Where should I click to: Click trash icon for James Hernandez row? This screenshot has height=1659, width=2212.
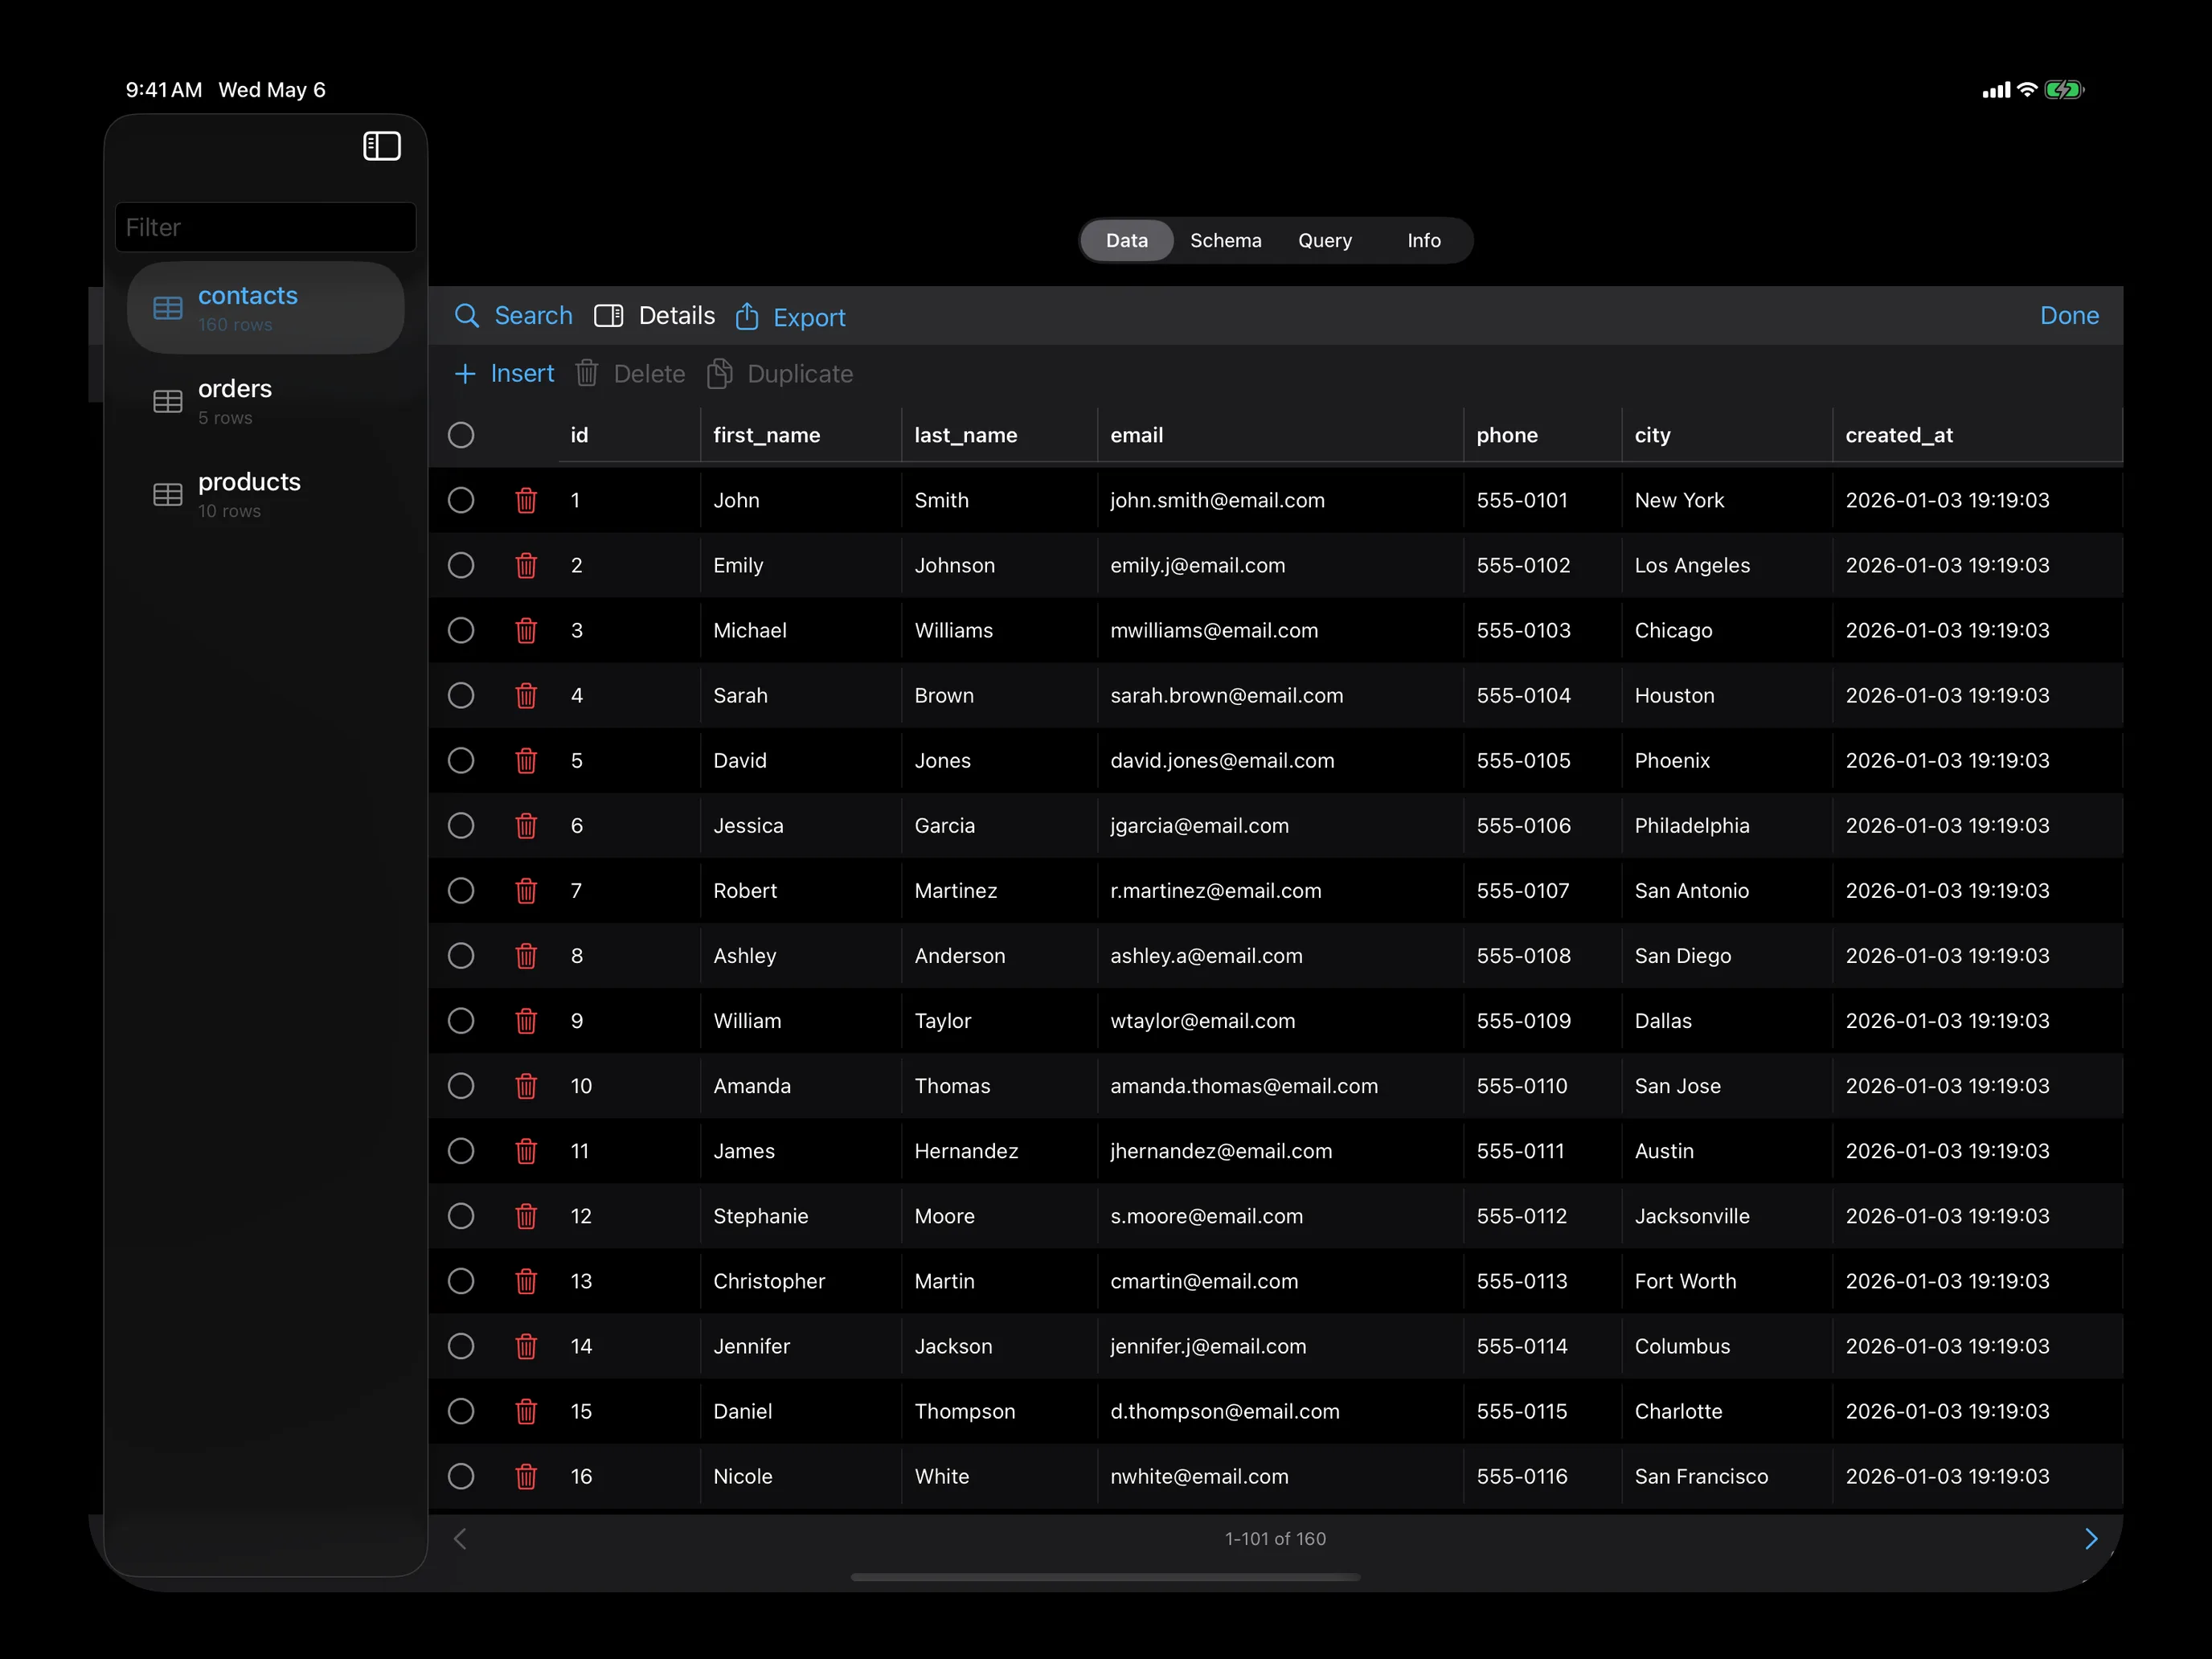(526, 1150)
